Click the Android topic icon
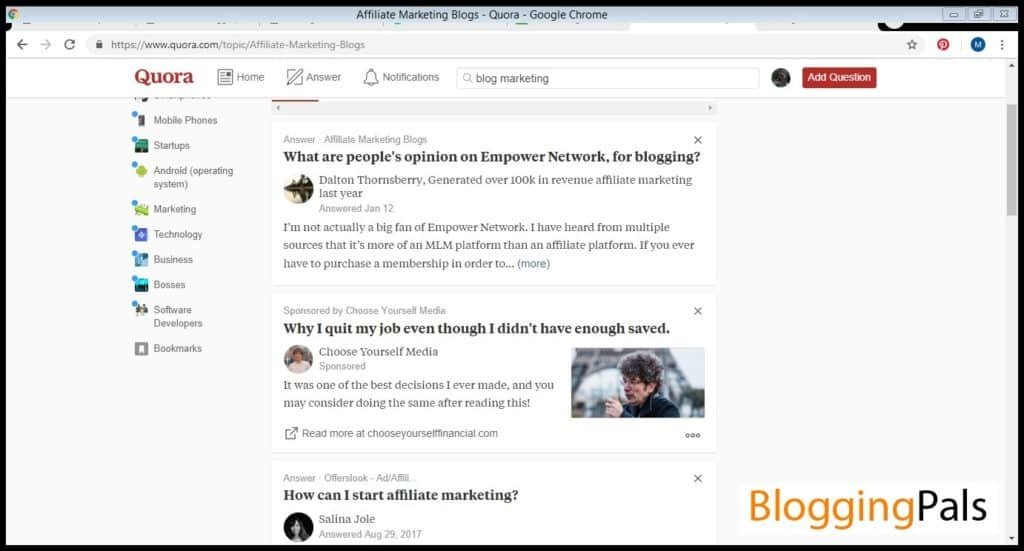This screenshot has width=1024, height=551. [x=140, y=171]
